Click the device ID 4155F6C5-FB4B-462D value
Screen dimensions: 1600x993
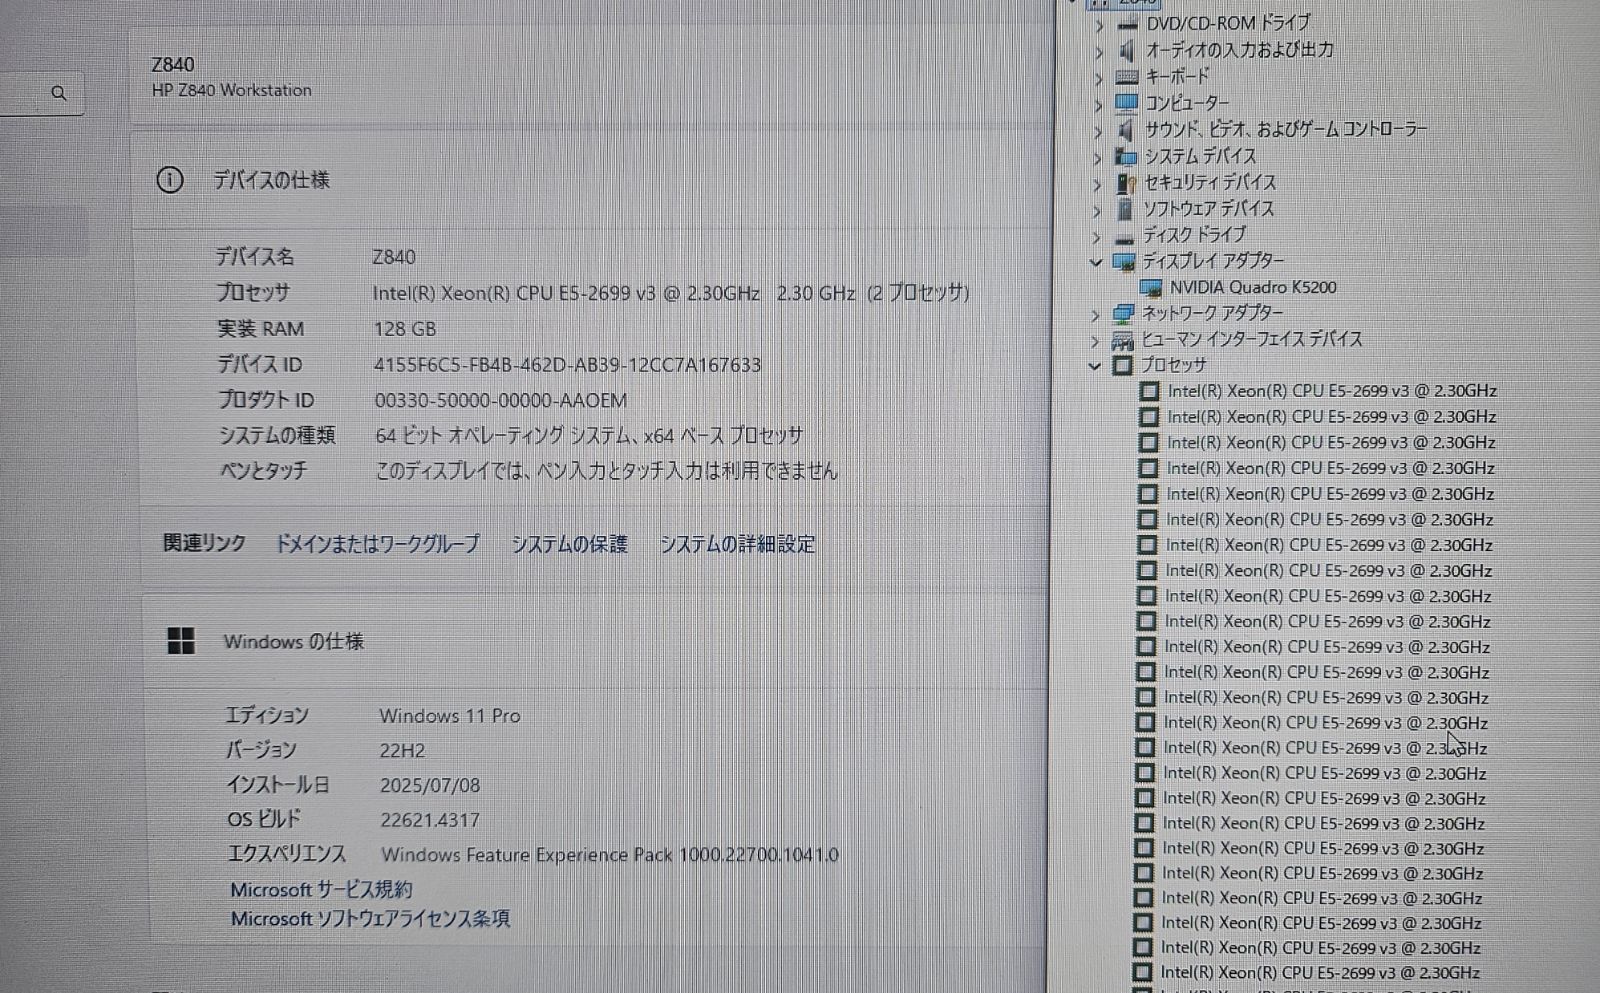(567, 365)
